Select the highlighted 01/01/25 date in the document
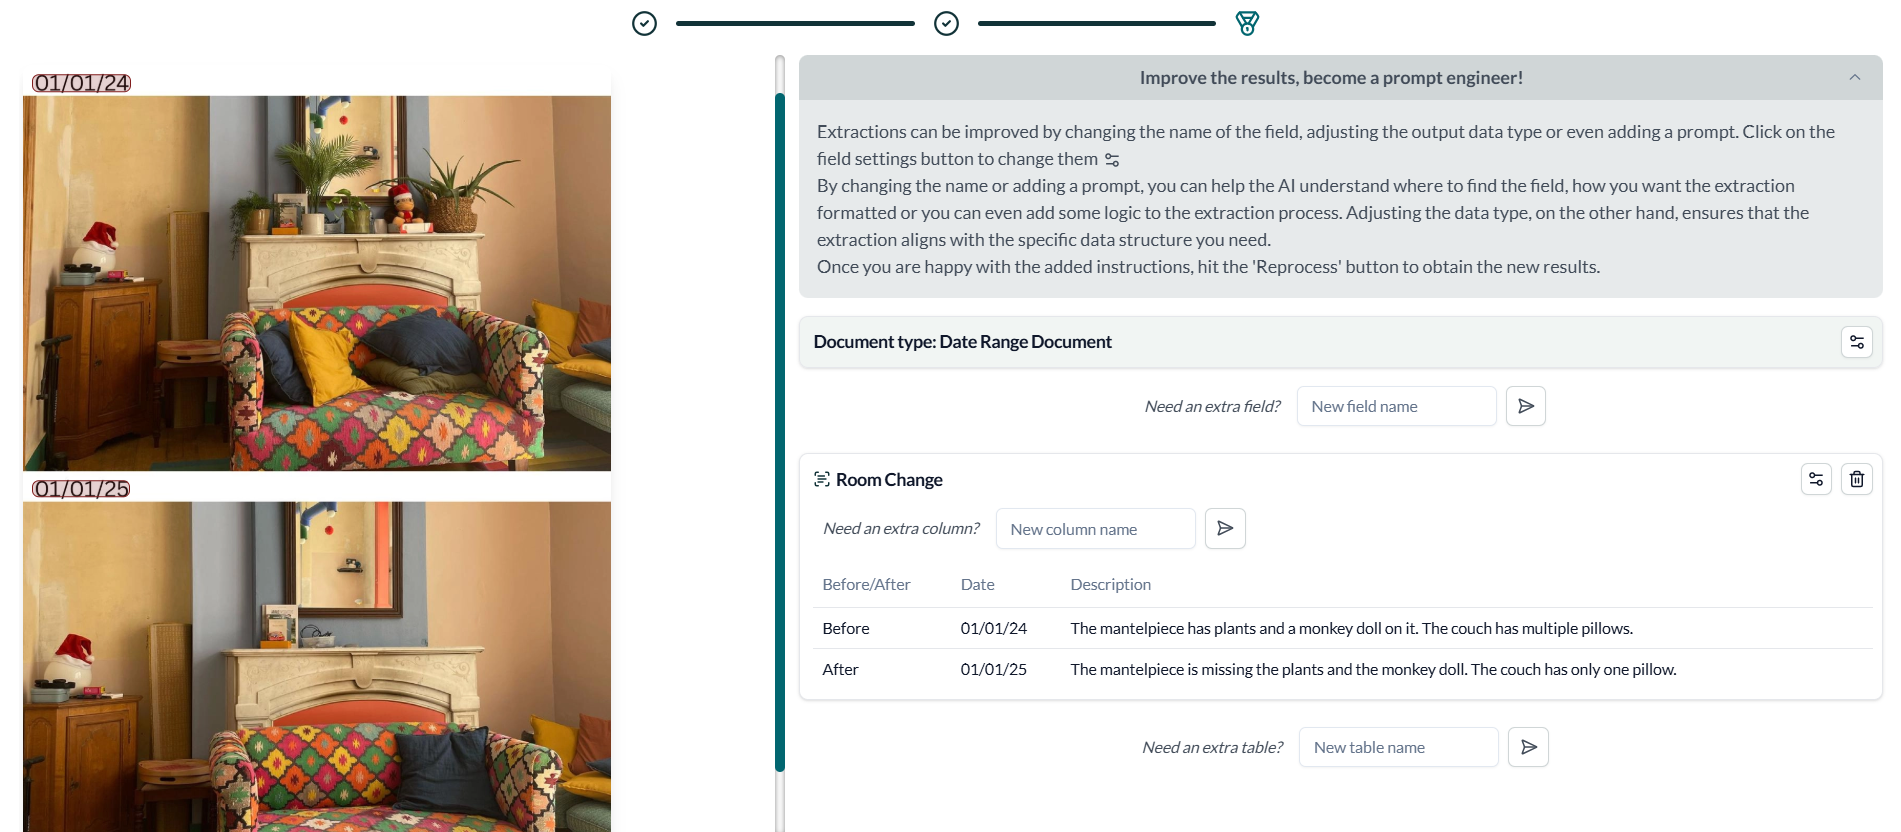 (81, 489)
